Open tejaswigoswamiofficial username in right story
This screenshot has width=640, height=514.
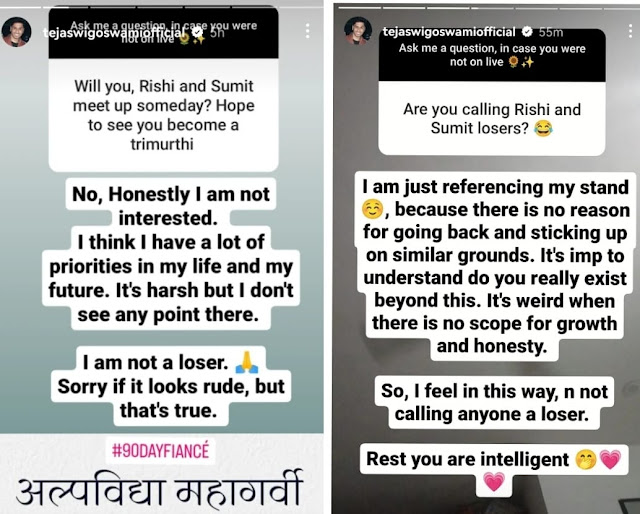click(449, 32)
